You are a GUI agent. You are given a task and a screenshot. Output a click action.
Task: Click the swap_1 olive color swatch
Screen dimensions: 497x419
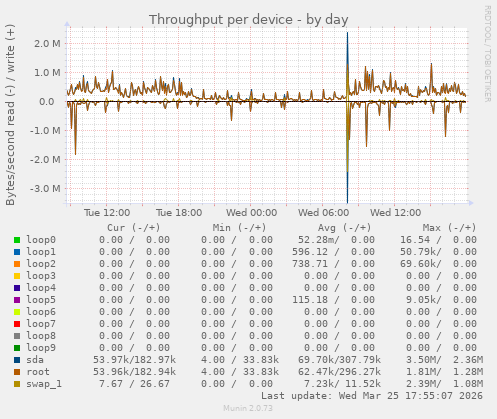(17, 384)
